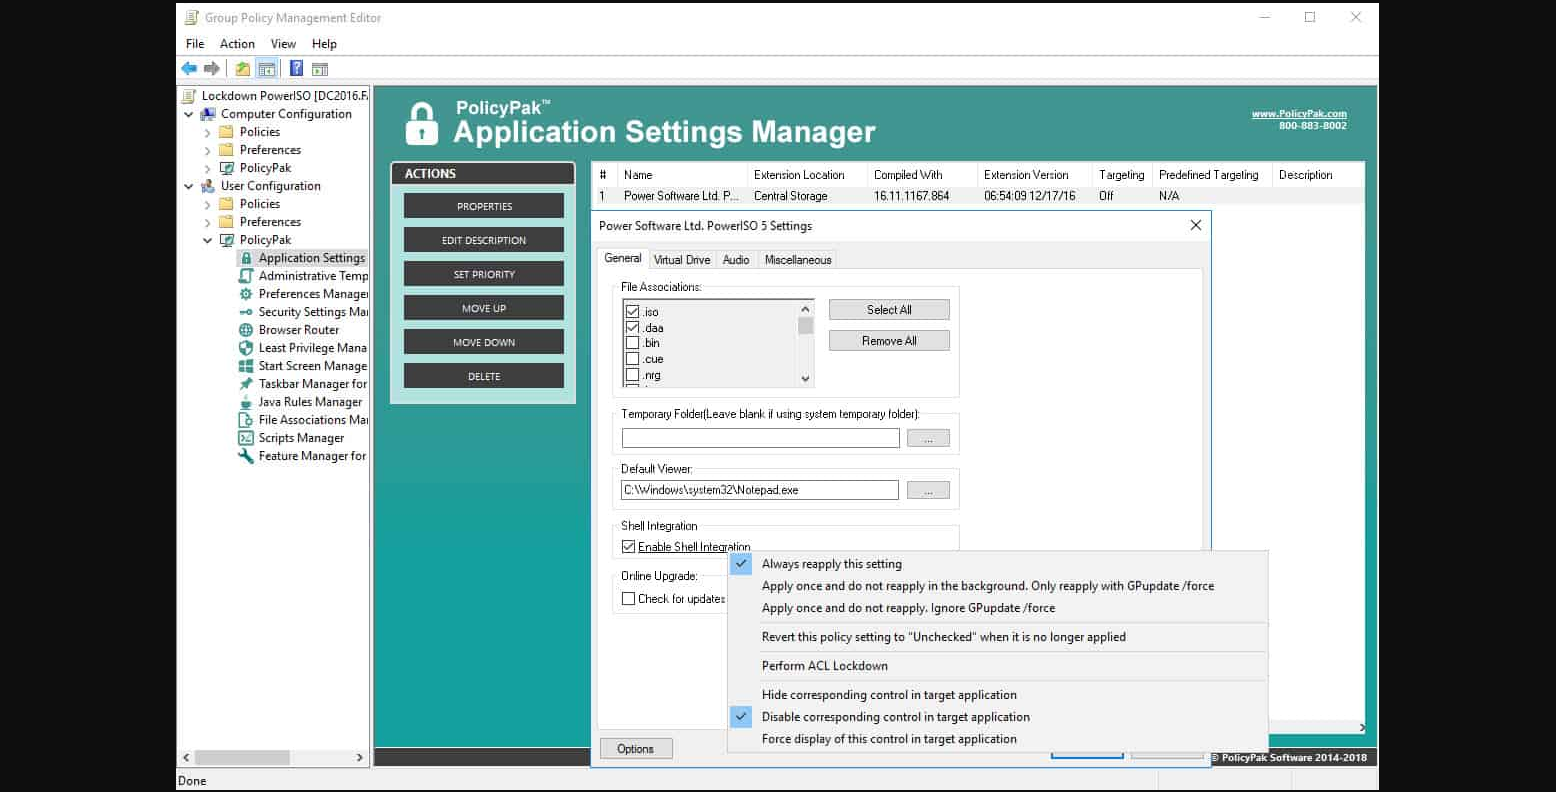Select the Preferences Manager gear icon
Image resolution: width=1556 pixels, height=792 pixels.
click(x=246, y=294)
